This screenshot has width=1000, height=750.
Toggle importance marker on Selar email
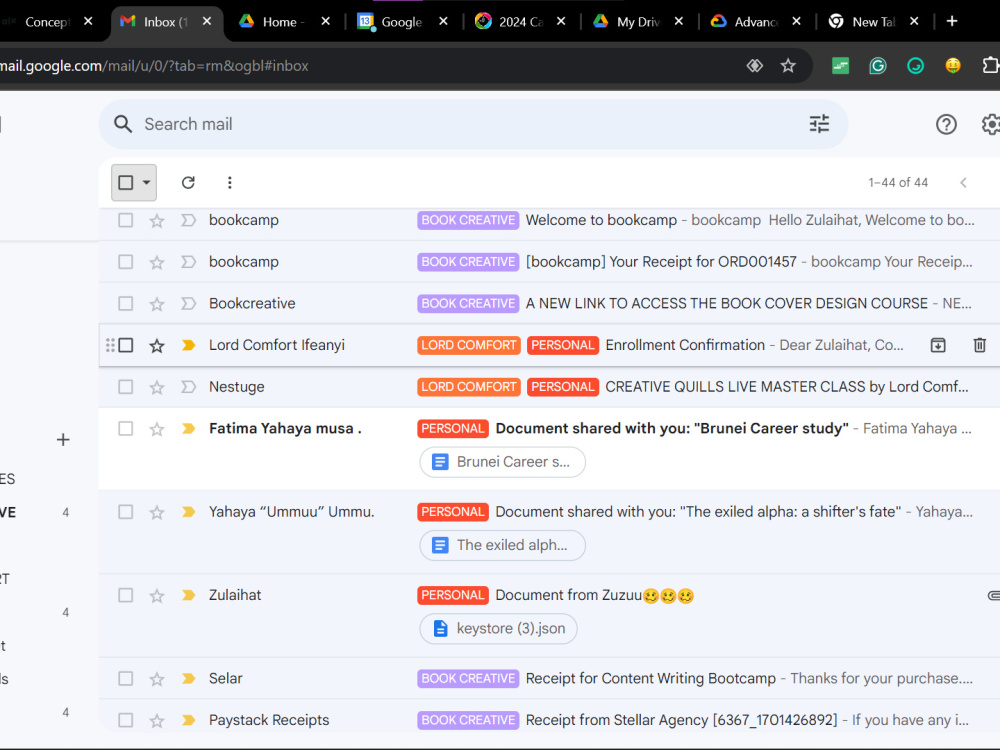coord(188,678)
